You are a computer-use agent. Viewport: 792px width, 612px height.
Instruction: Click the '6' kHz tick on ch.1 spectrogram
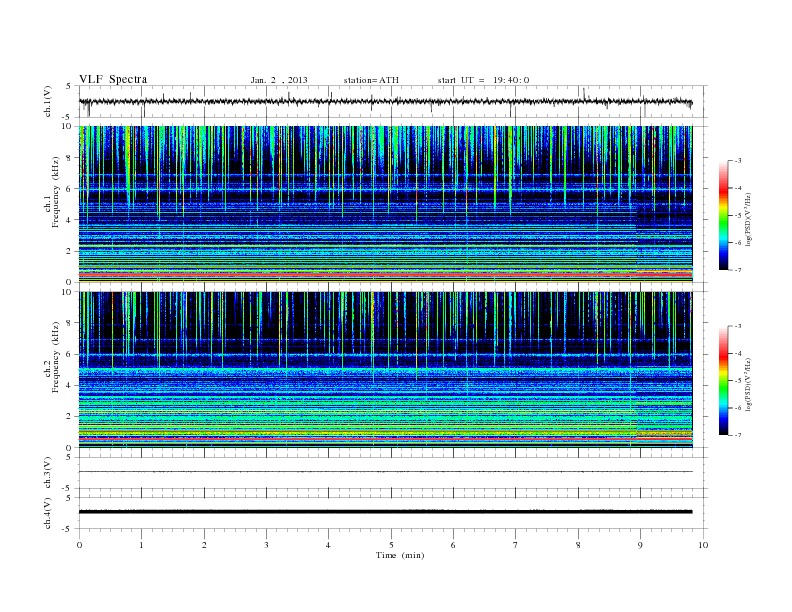coord(69,188)
